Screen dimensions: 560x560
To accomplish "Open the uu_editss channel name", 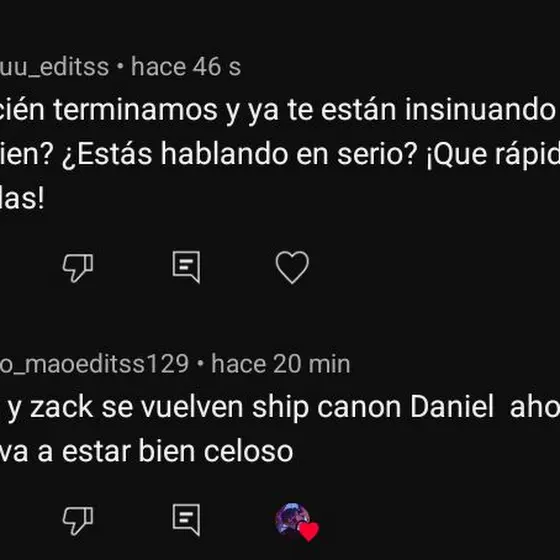I will pyautogui.click(x=54, y=67).
